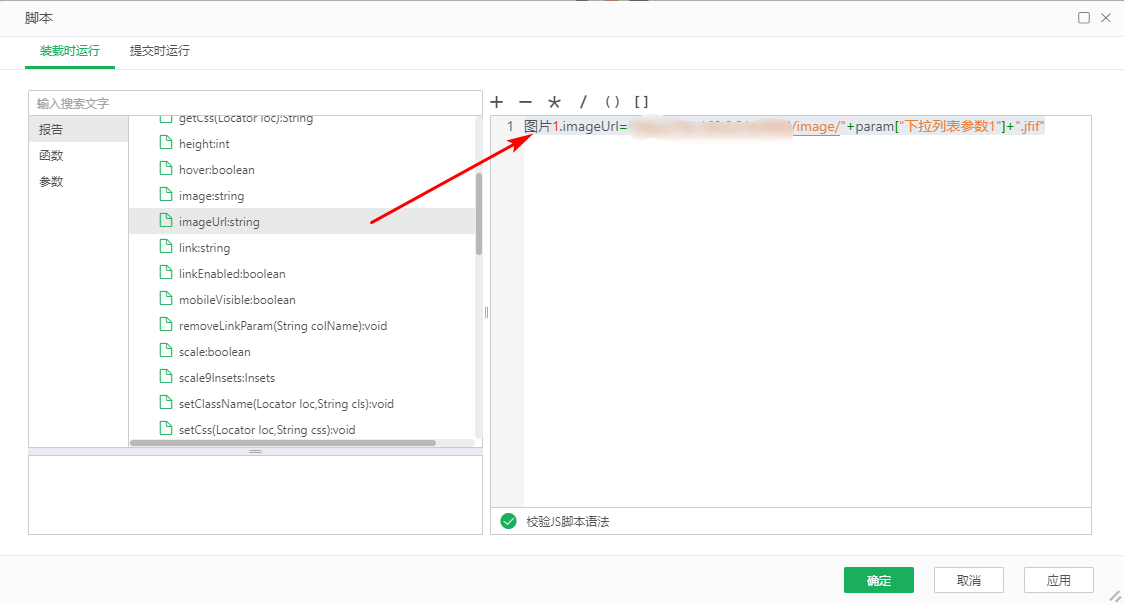The image size is (1124, 604).
Task: Select imageUrl:string property item
Action: point(219,222)
